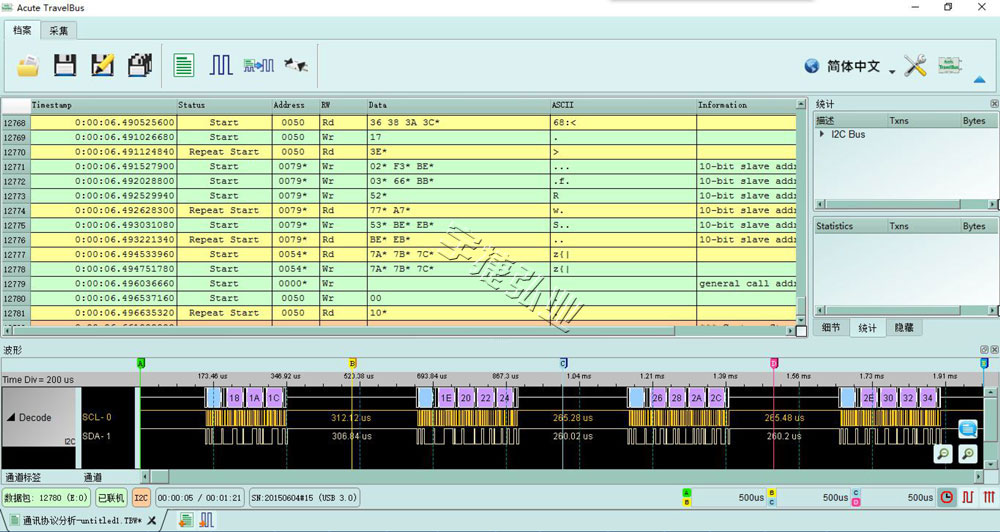Toggle the red clock time display icon
Screen dimensions: 1000x532
[x=947, y=498]
